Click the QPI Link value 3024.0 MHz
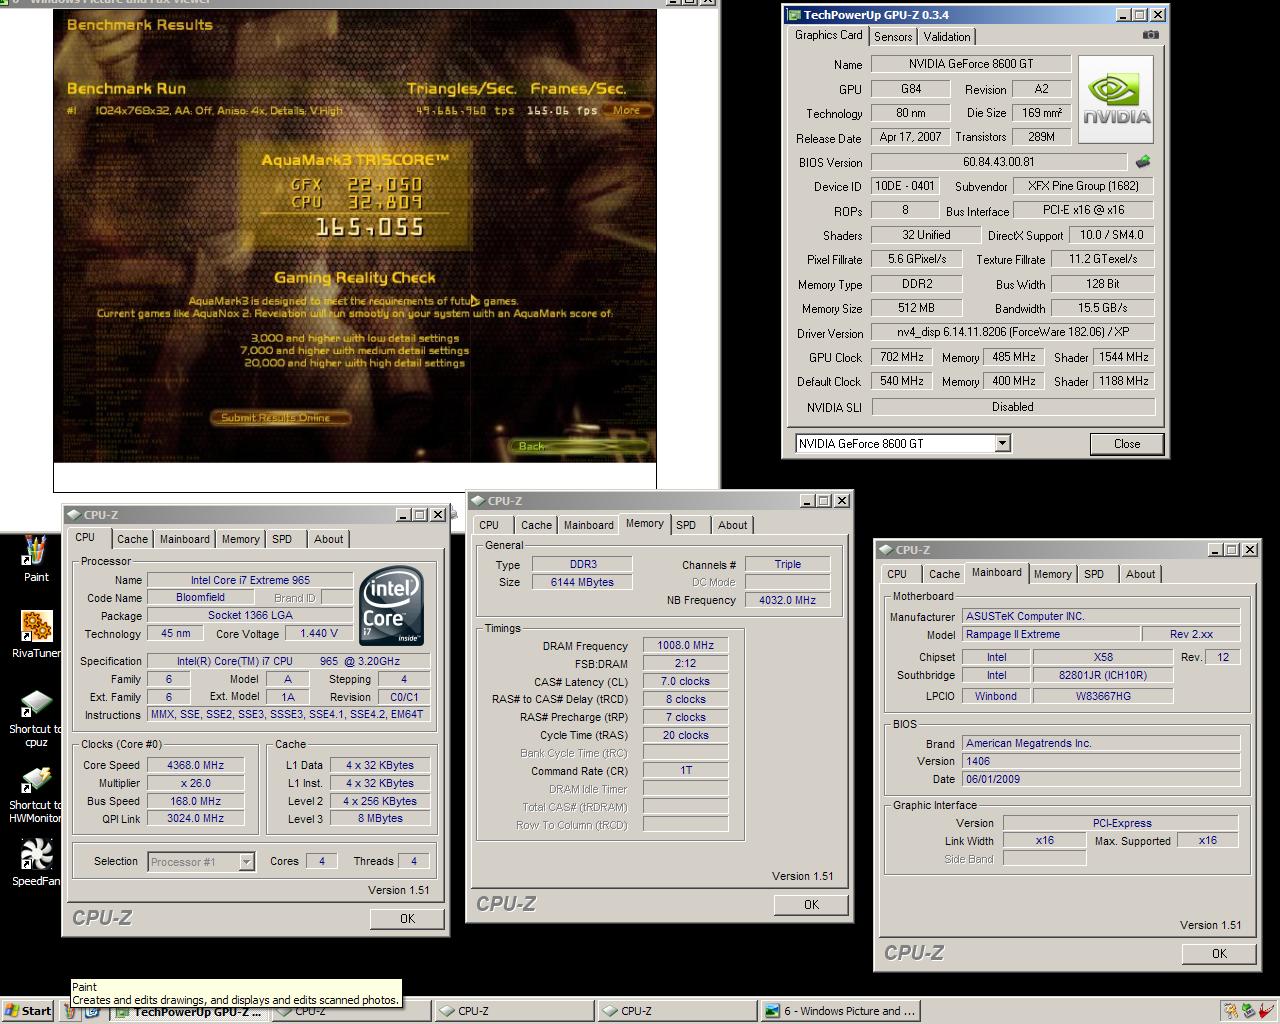This screenshot has height=1024, width=1280. tap(195, 819)
